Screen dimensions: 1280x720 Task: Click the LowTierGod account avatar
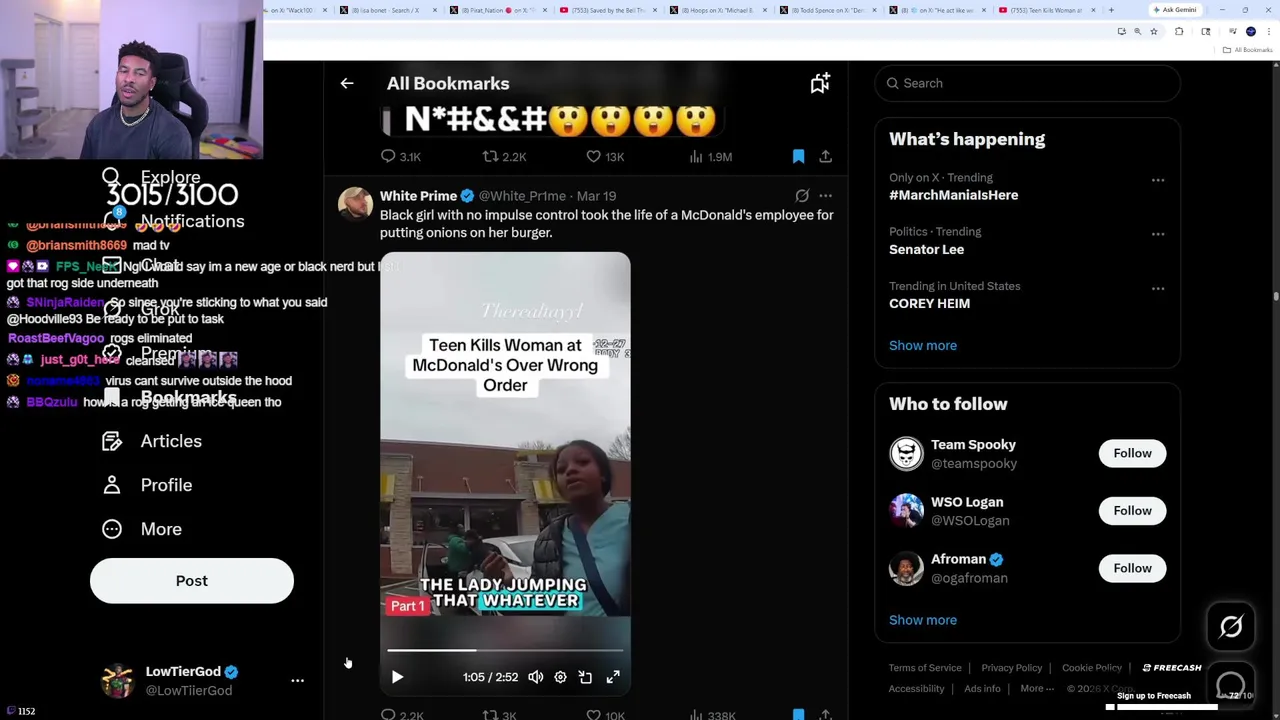coord(117,680)
